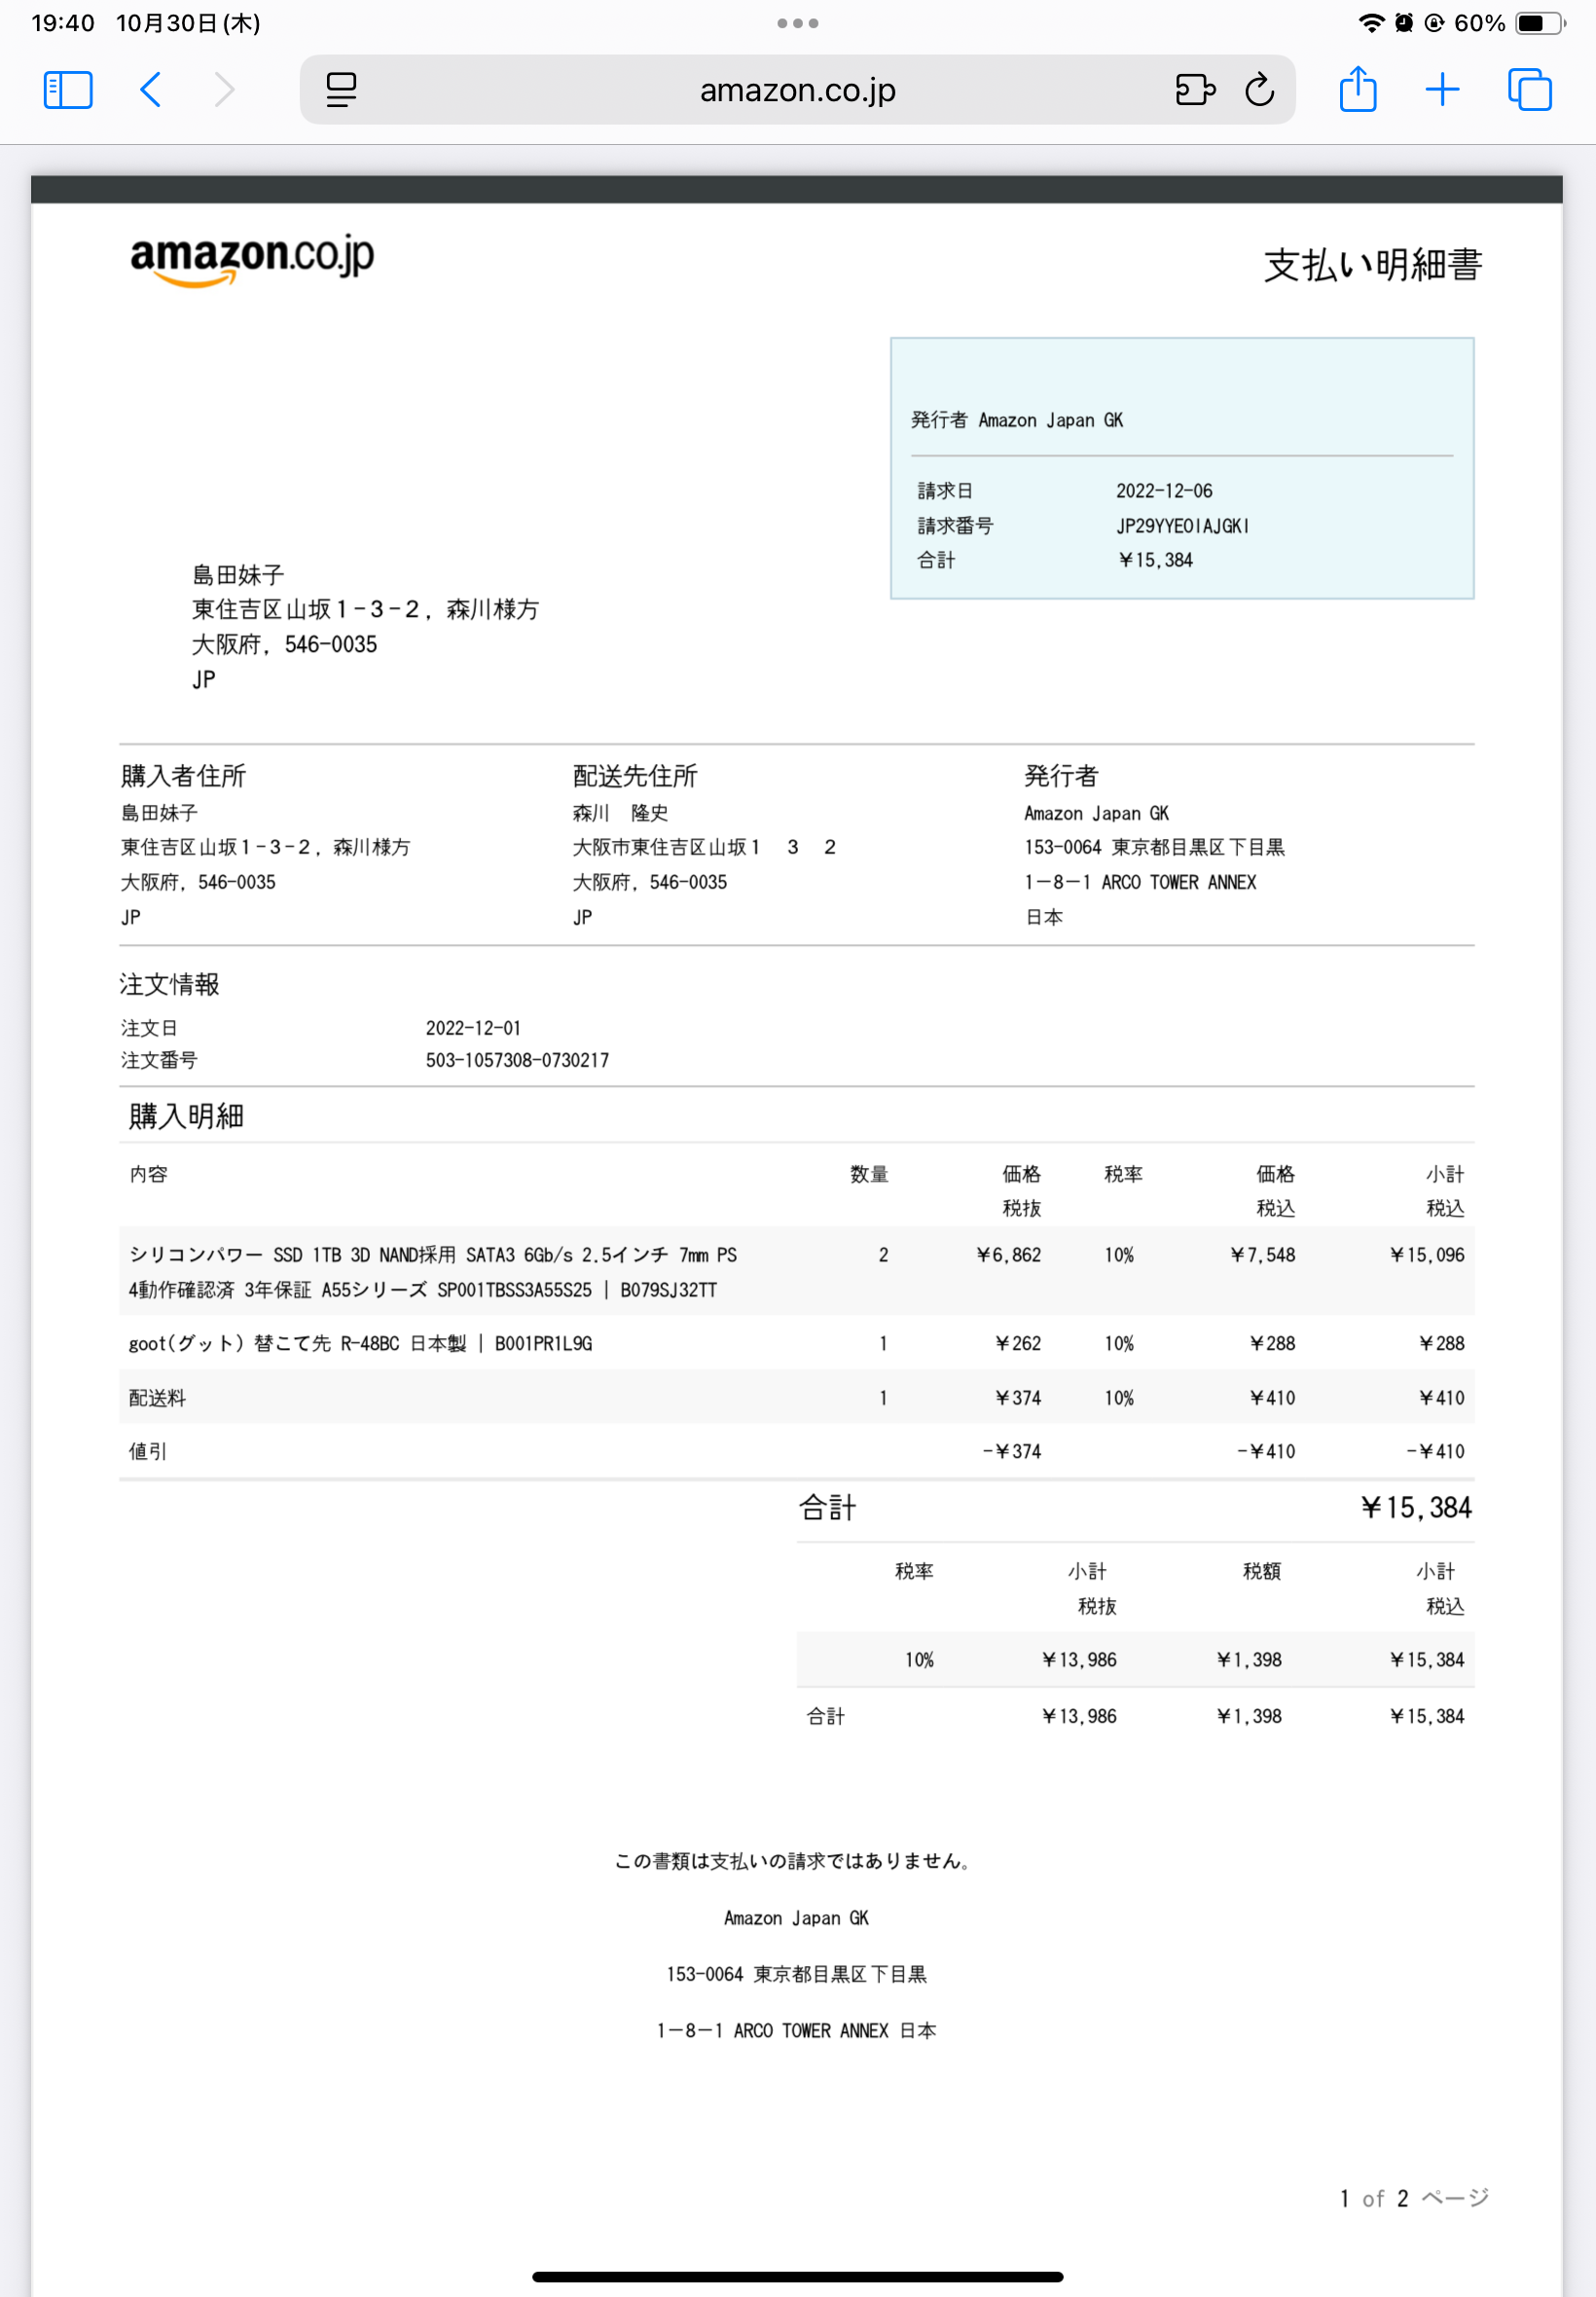Go back to the previous page

151,90
